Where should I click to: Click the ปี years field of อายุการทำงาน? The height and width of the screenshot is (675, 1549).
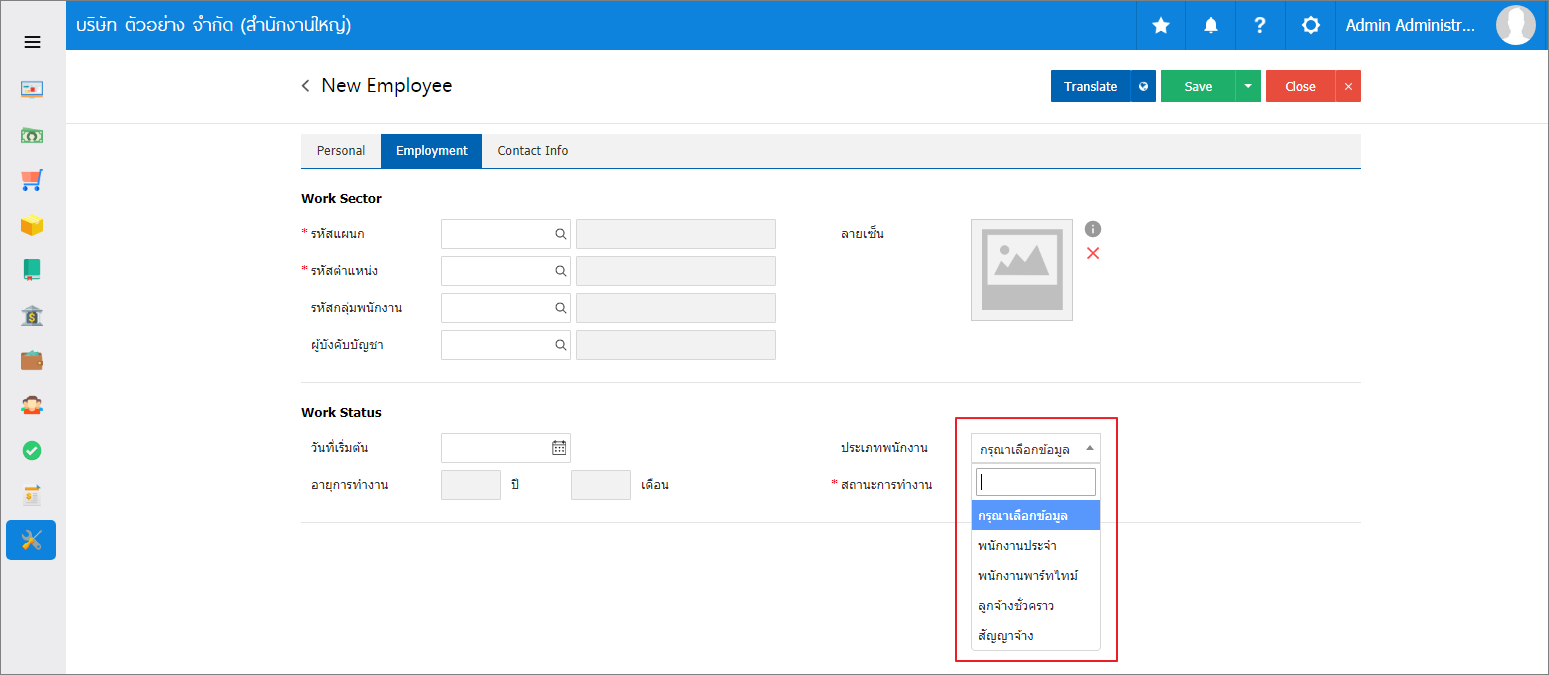click(x=471, y=485)
